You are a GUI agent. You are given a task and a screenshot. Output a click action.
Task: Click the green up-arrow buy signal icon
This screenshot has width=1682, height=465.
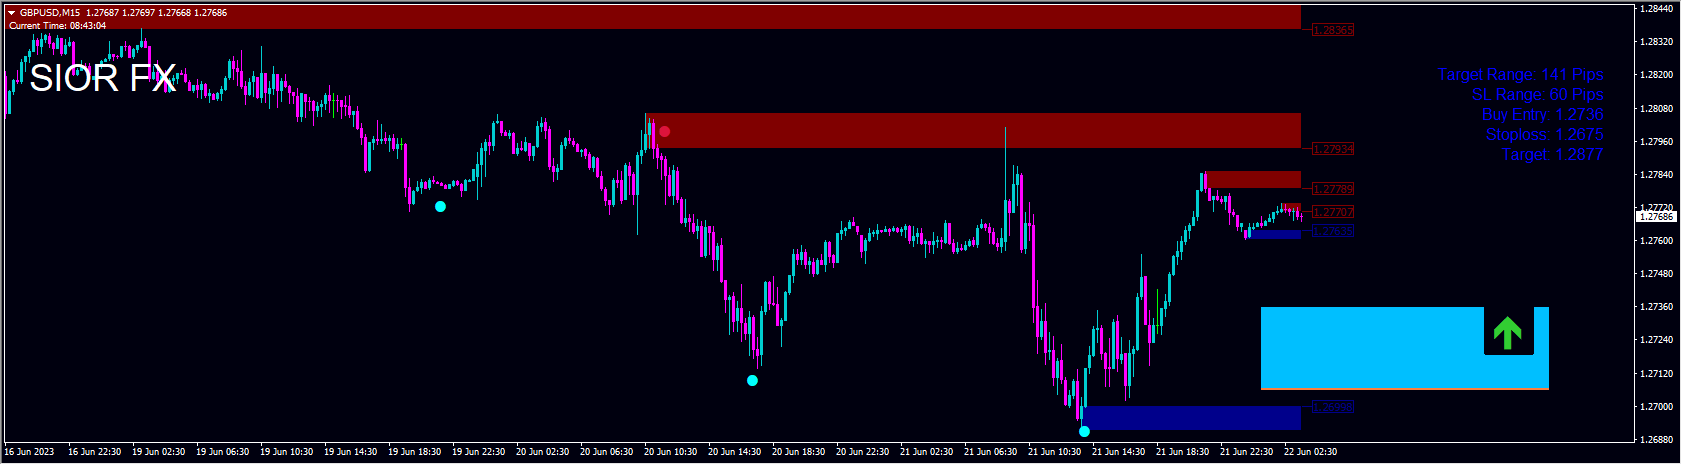click(x=1507, y=333)
